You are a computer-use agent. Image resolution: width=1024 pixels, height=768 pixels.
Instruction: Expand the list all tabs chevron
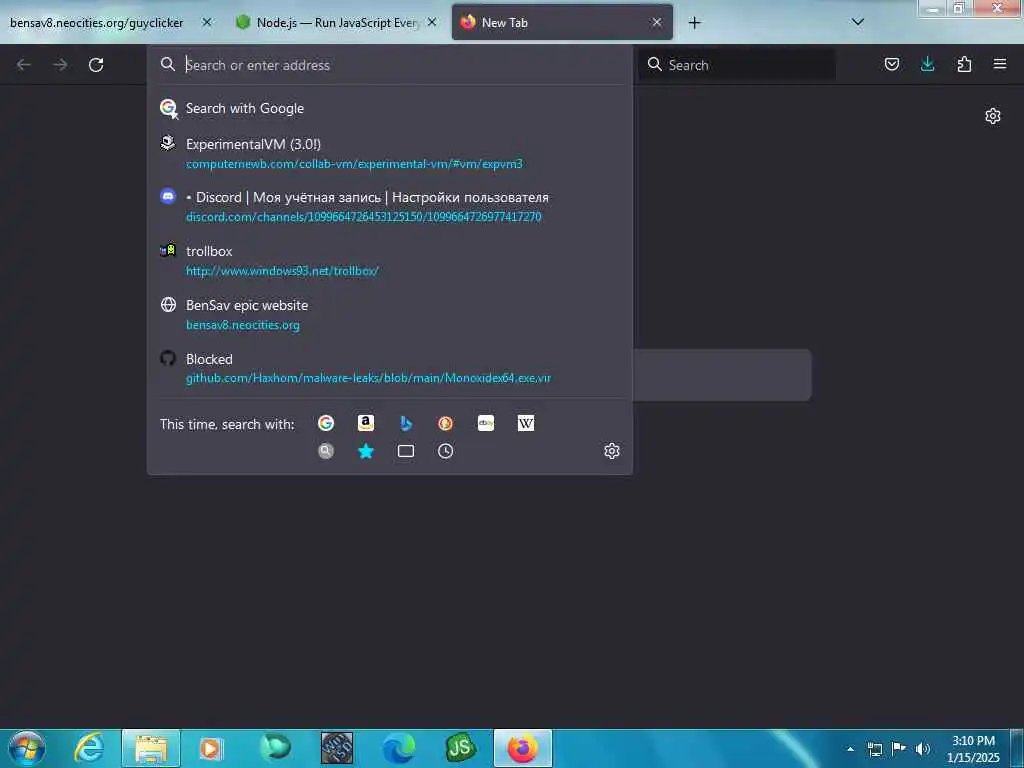pos(857,22)
